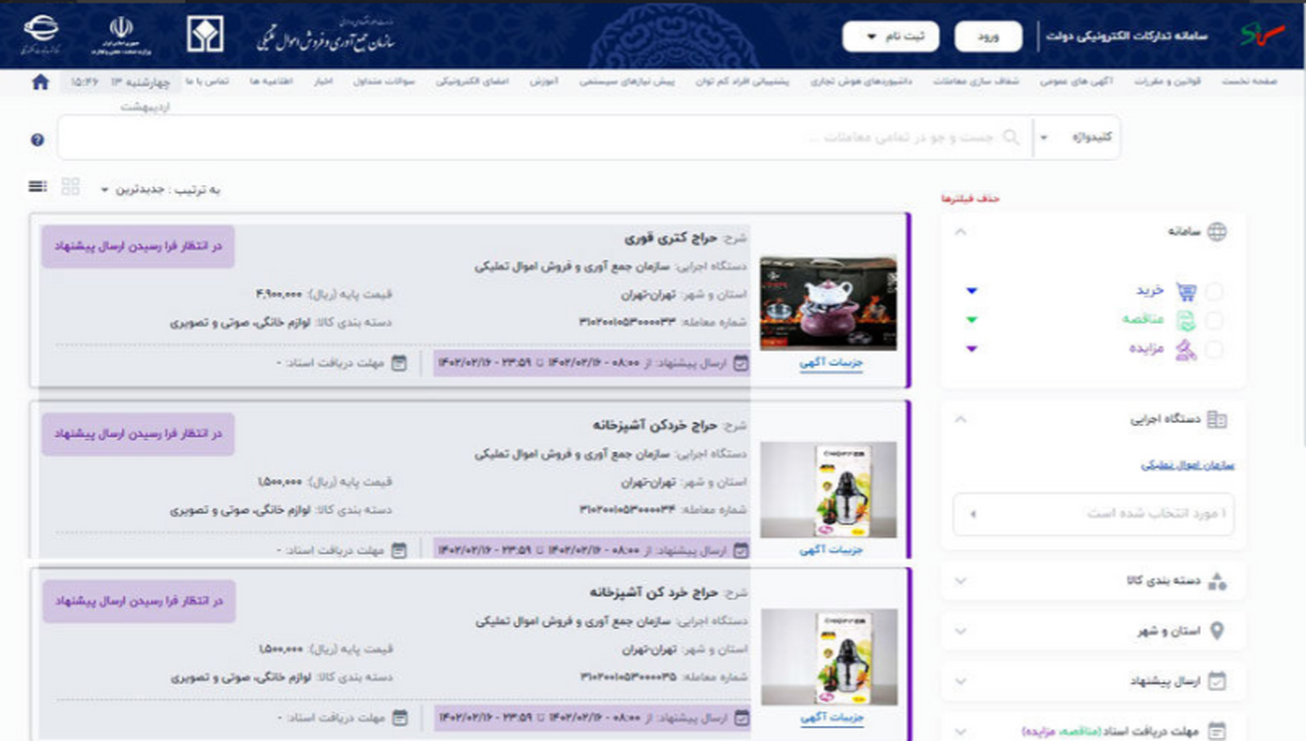
Task: Click the home icon in navigation bar
Action: click(x=40, y=82)
